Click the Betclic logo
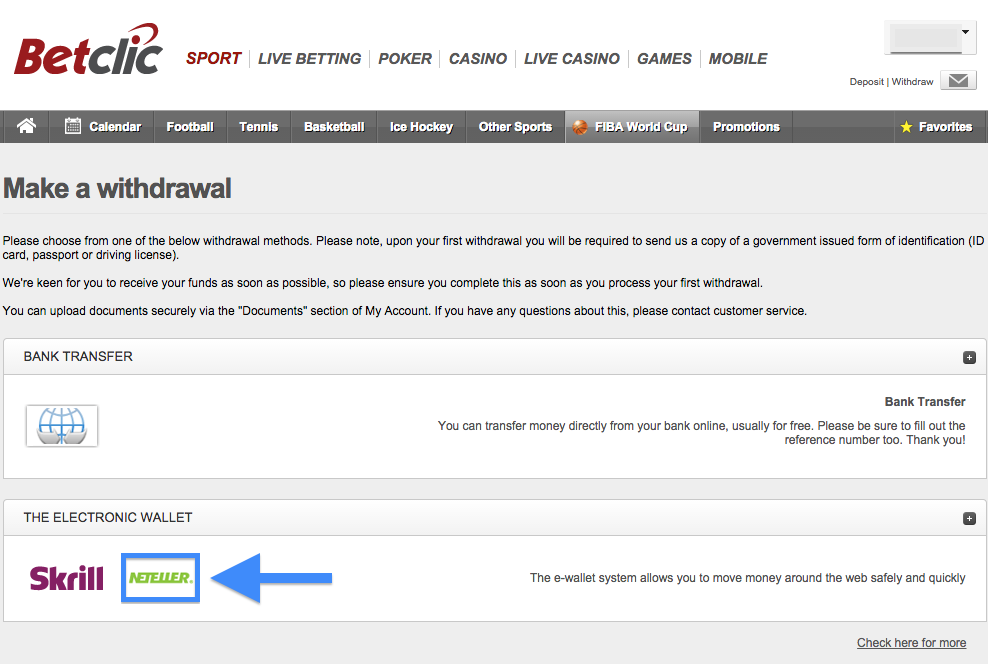The width and height of the screenshot is (988, 664). 88,50
